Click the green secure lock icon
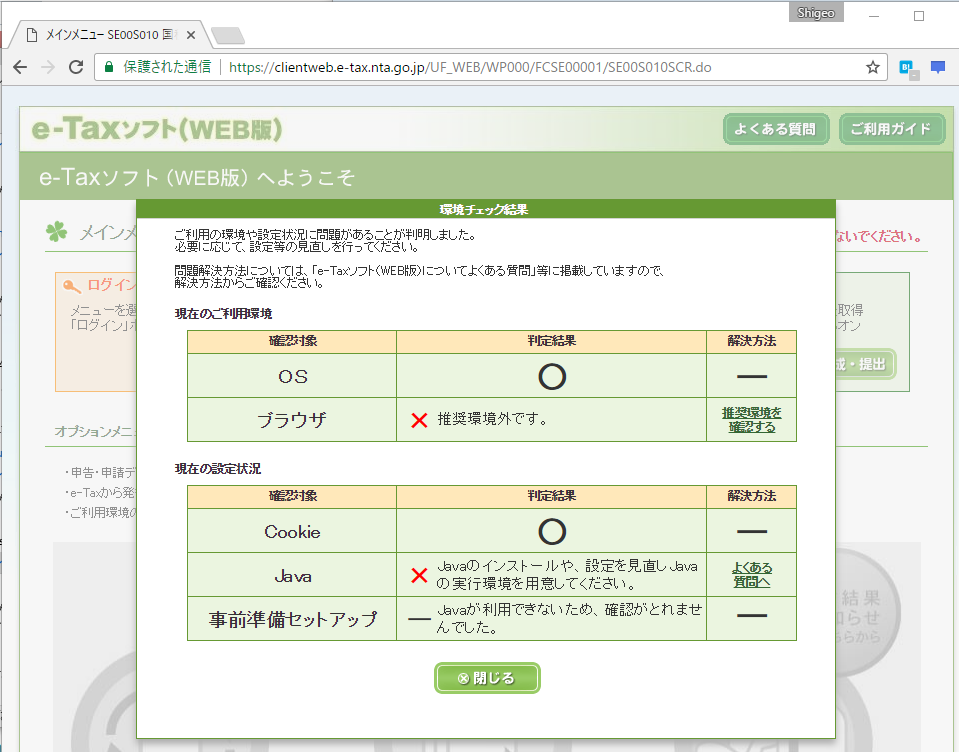 tap(109, 67)
